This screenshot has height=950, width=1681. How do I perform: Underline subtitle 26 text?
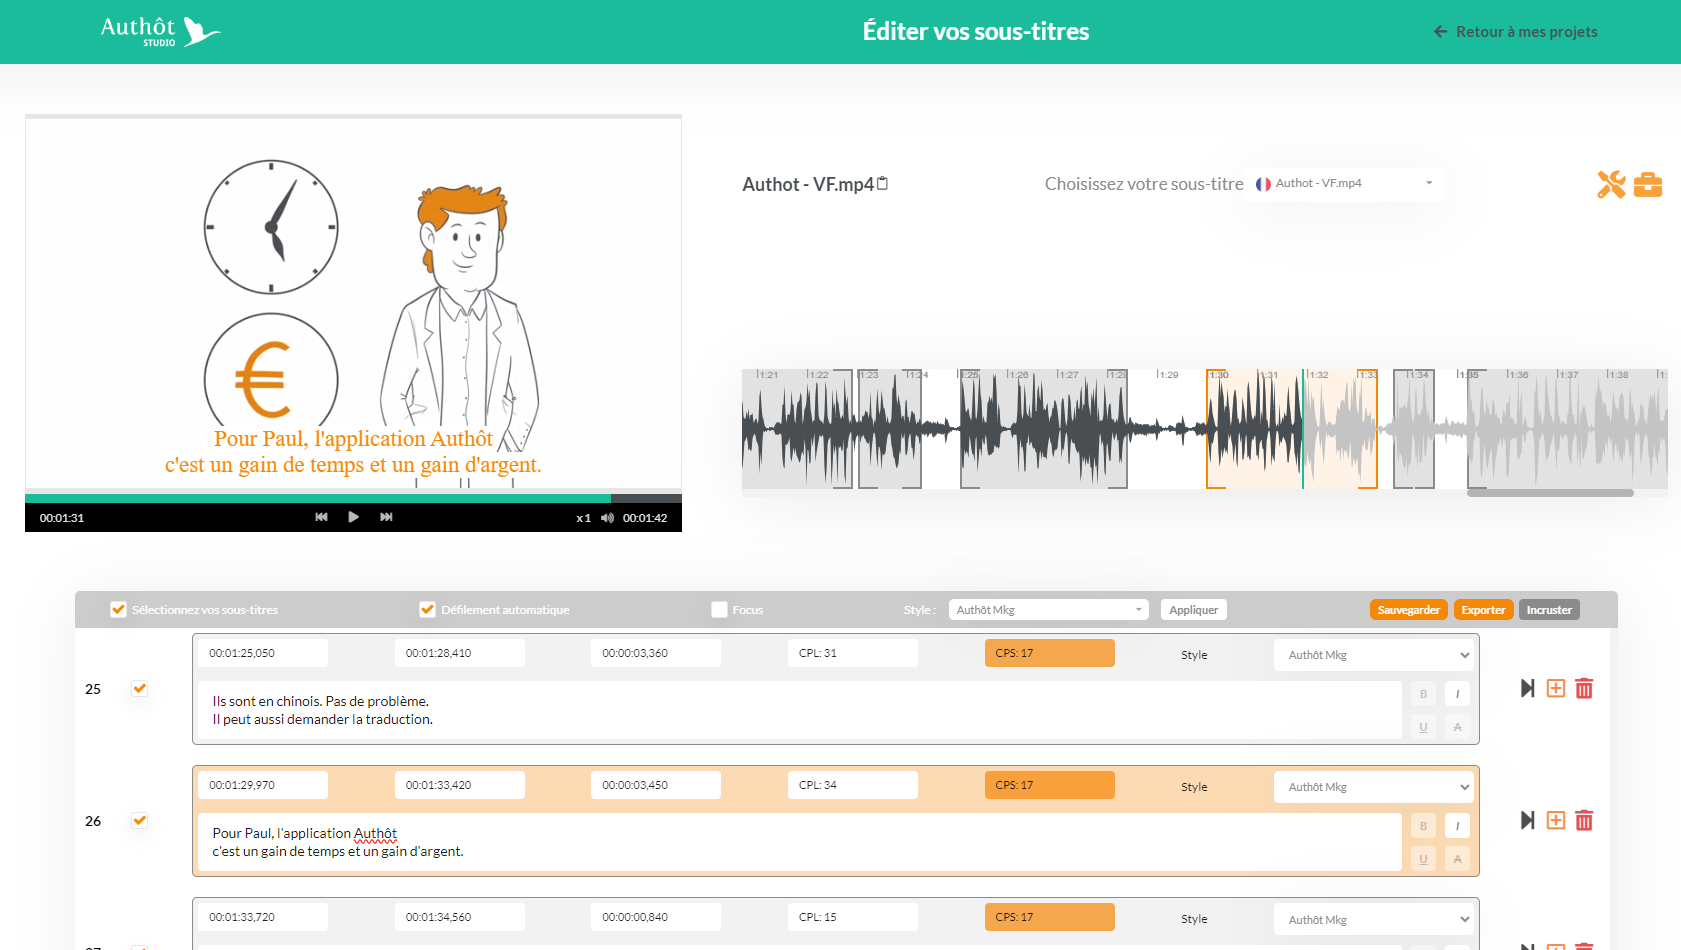coord(1423,859)
